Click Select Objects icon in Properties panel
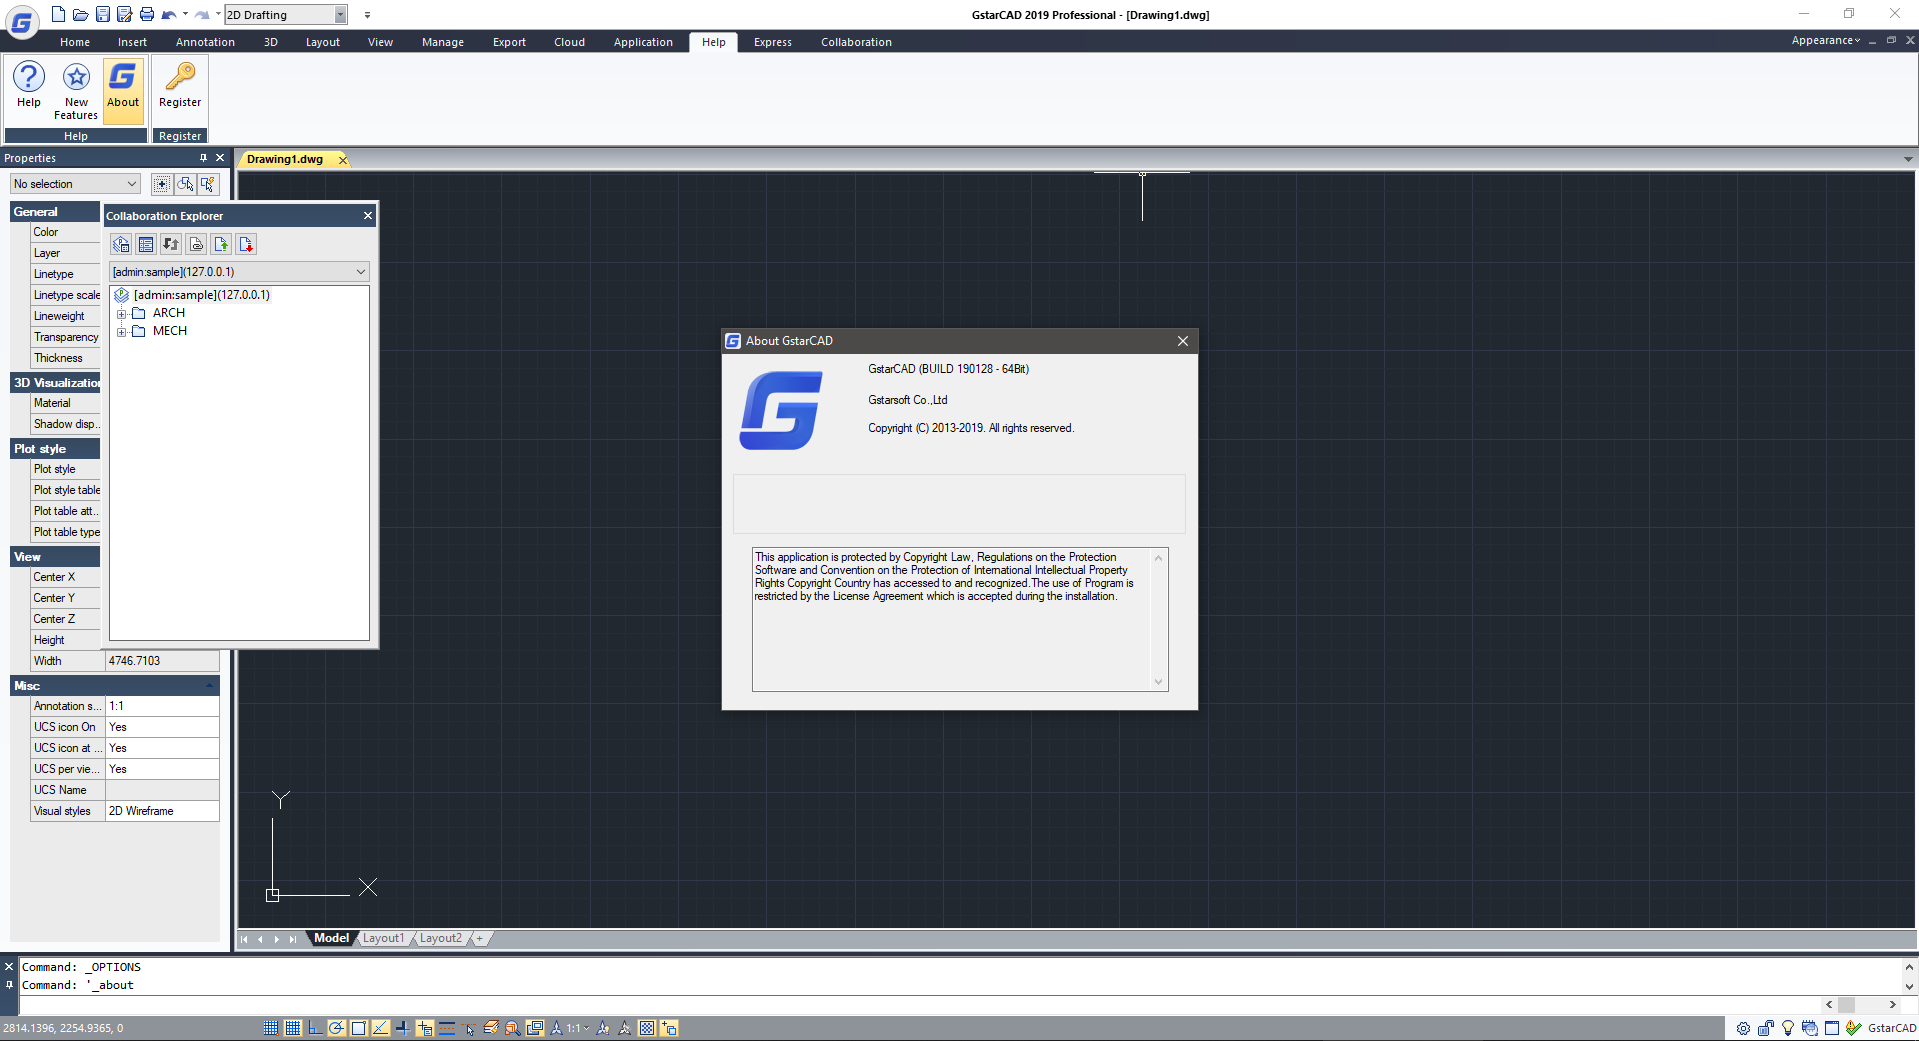 tap(185, 184)
